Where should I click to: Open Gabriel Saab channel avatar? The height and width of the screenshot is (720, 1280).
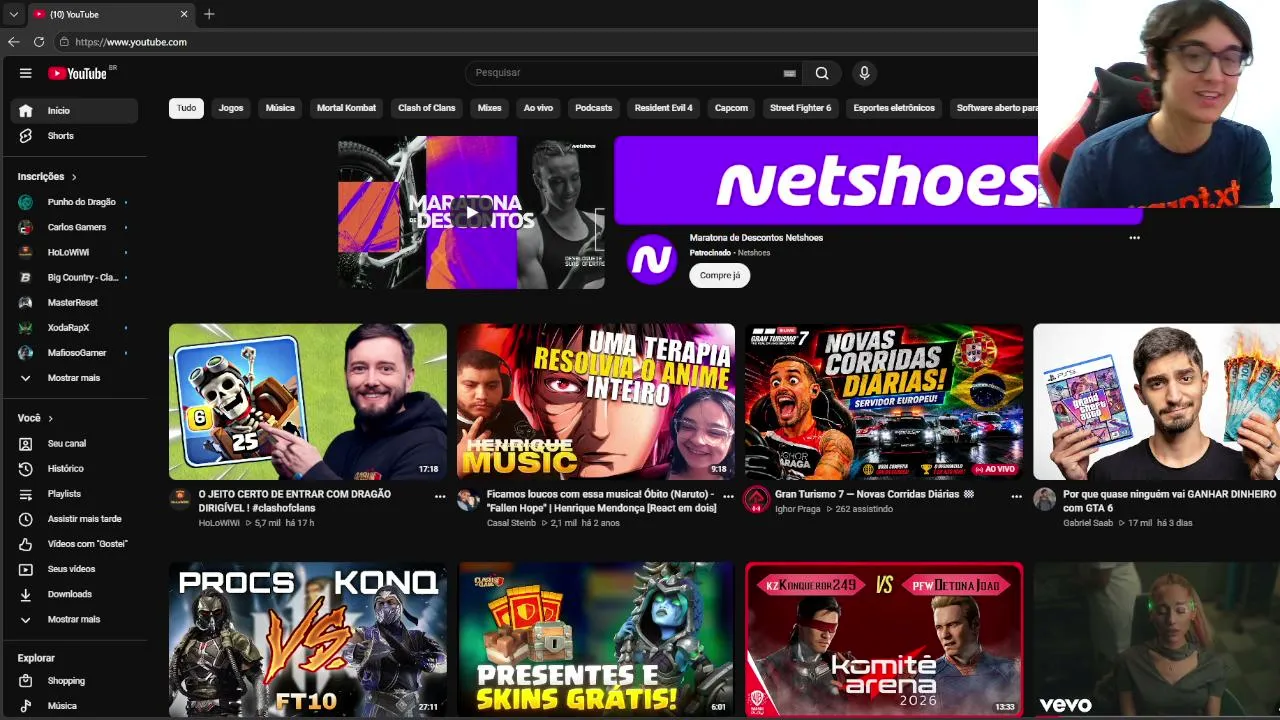tap(1044, 498)
